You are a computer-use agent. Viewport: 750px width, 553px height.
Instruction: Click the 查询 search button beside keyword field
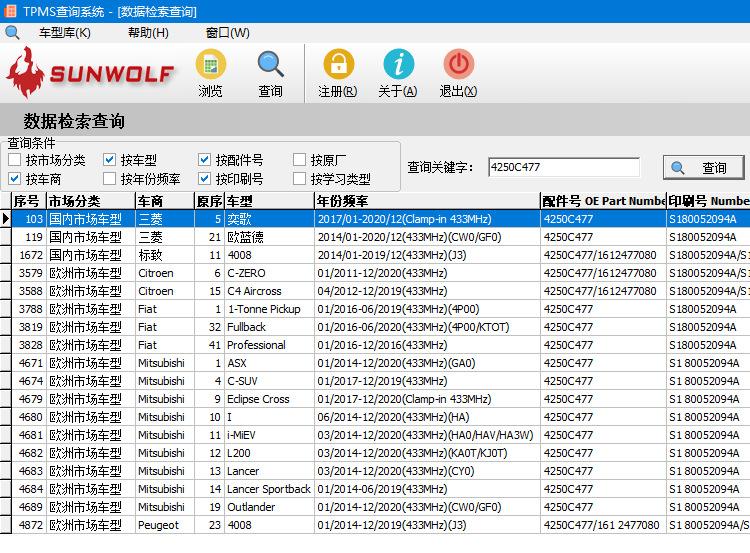(x=704, y=168)
